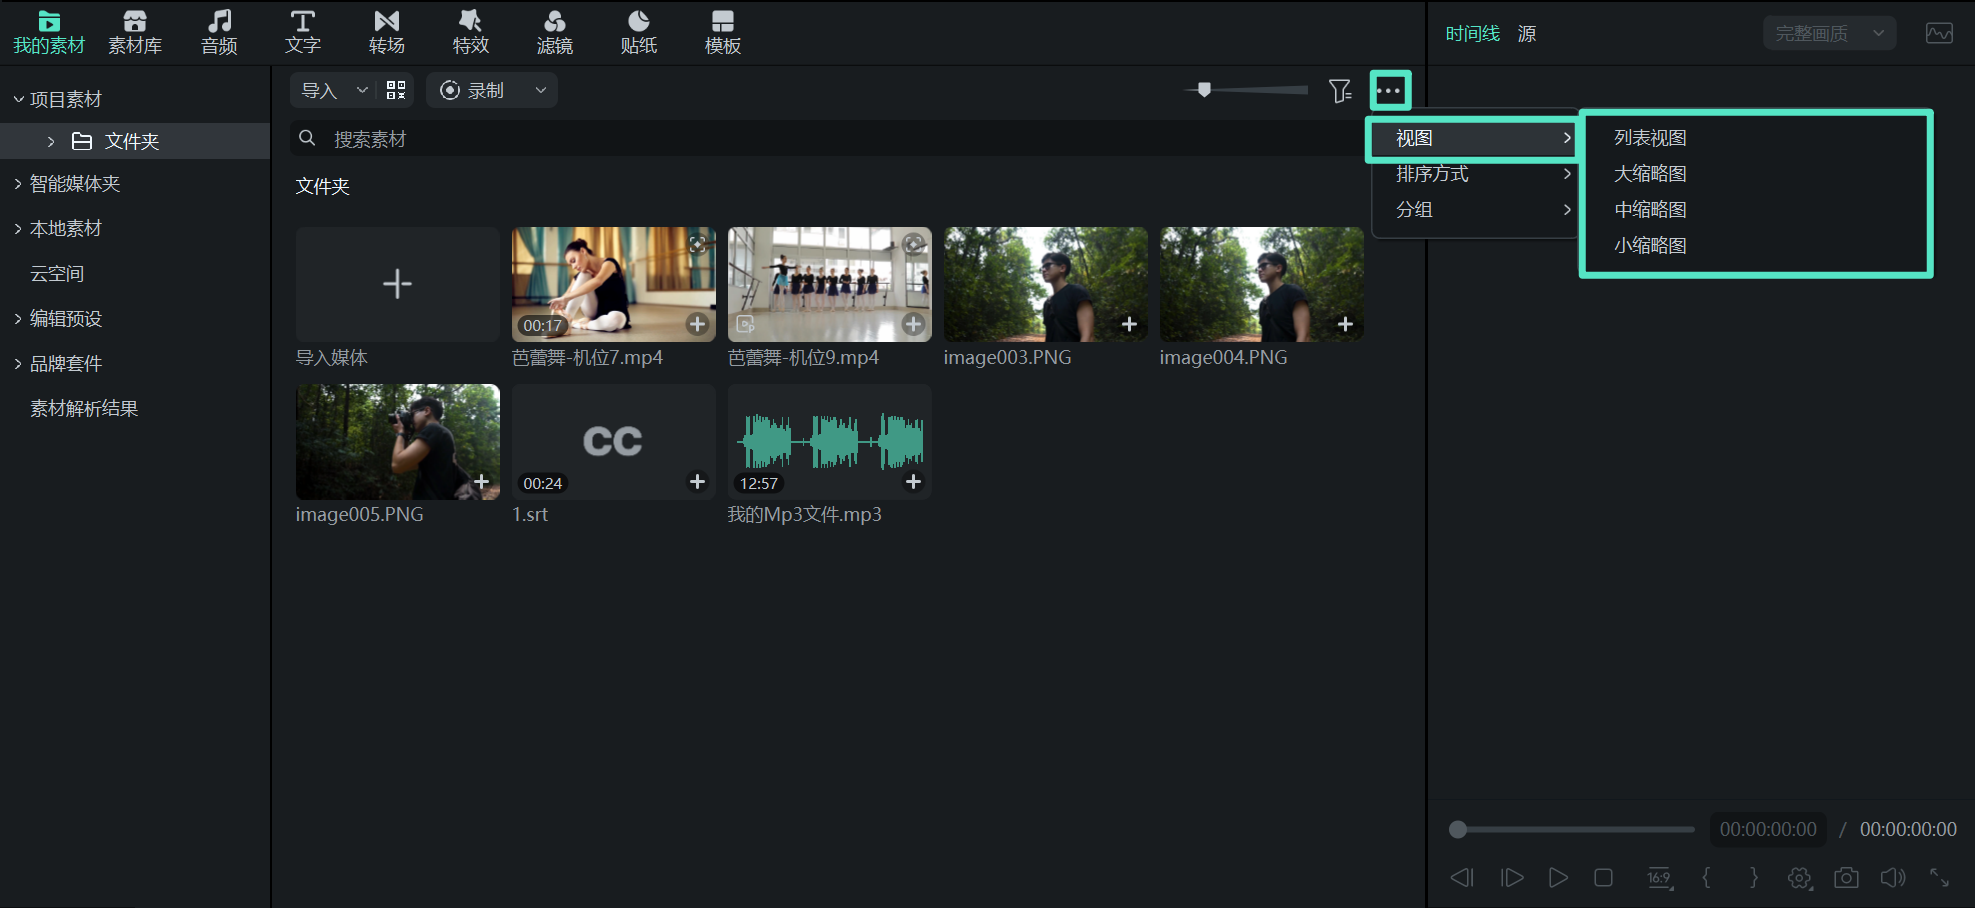Click the preview settings gear icon
Screen dimensions: 1975x908
(x=1800, y=878)
